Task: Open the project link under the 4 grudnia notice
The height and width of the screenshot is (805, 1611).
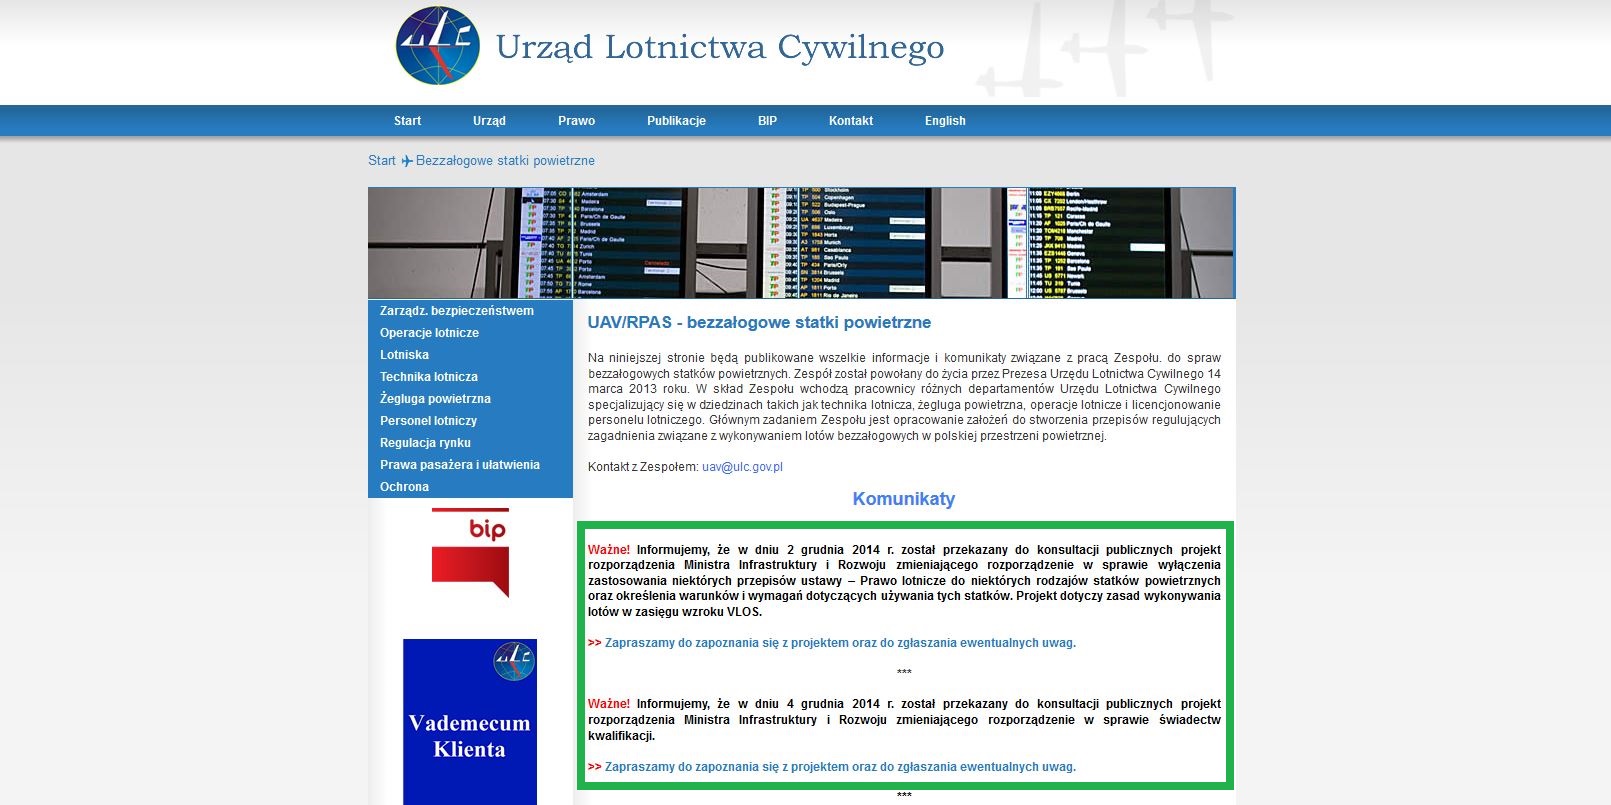Action: coord(840,767)
